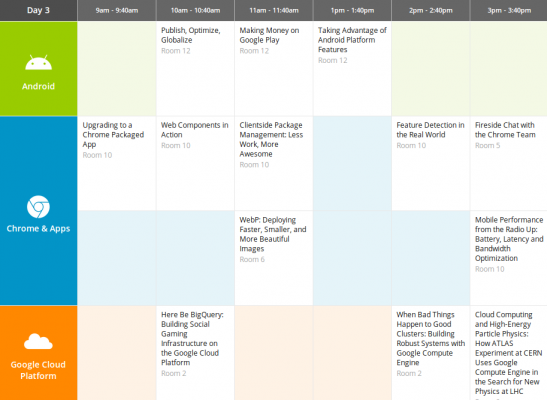Open the Clientside Package Management session
This screenshot has height=400, width=547.
point(274,163)
